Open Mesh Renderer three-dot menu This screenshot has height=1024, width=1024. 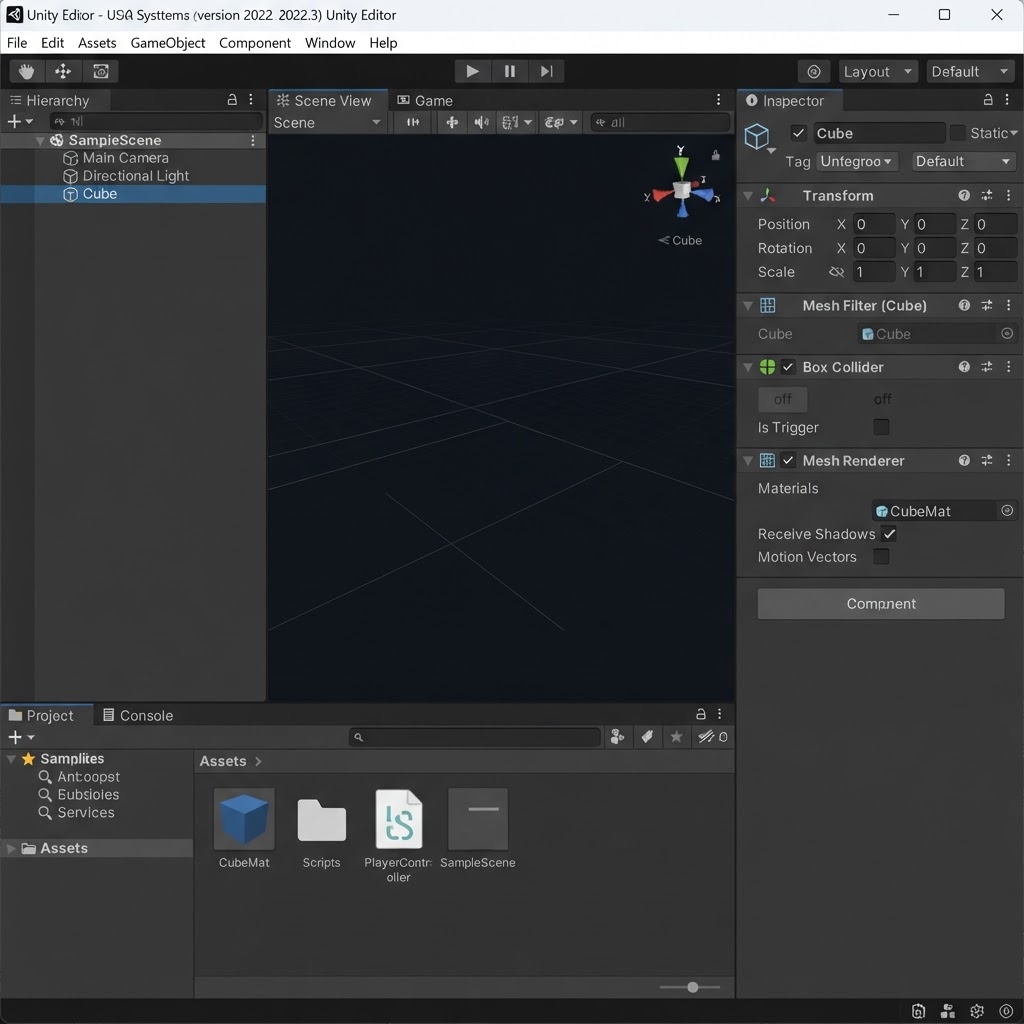pyautogui.click(x=1008, y=460)
